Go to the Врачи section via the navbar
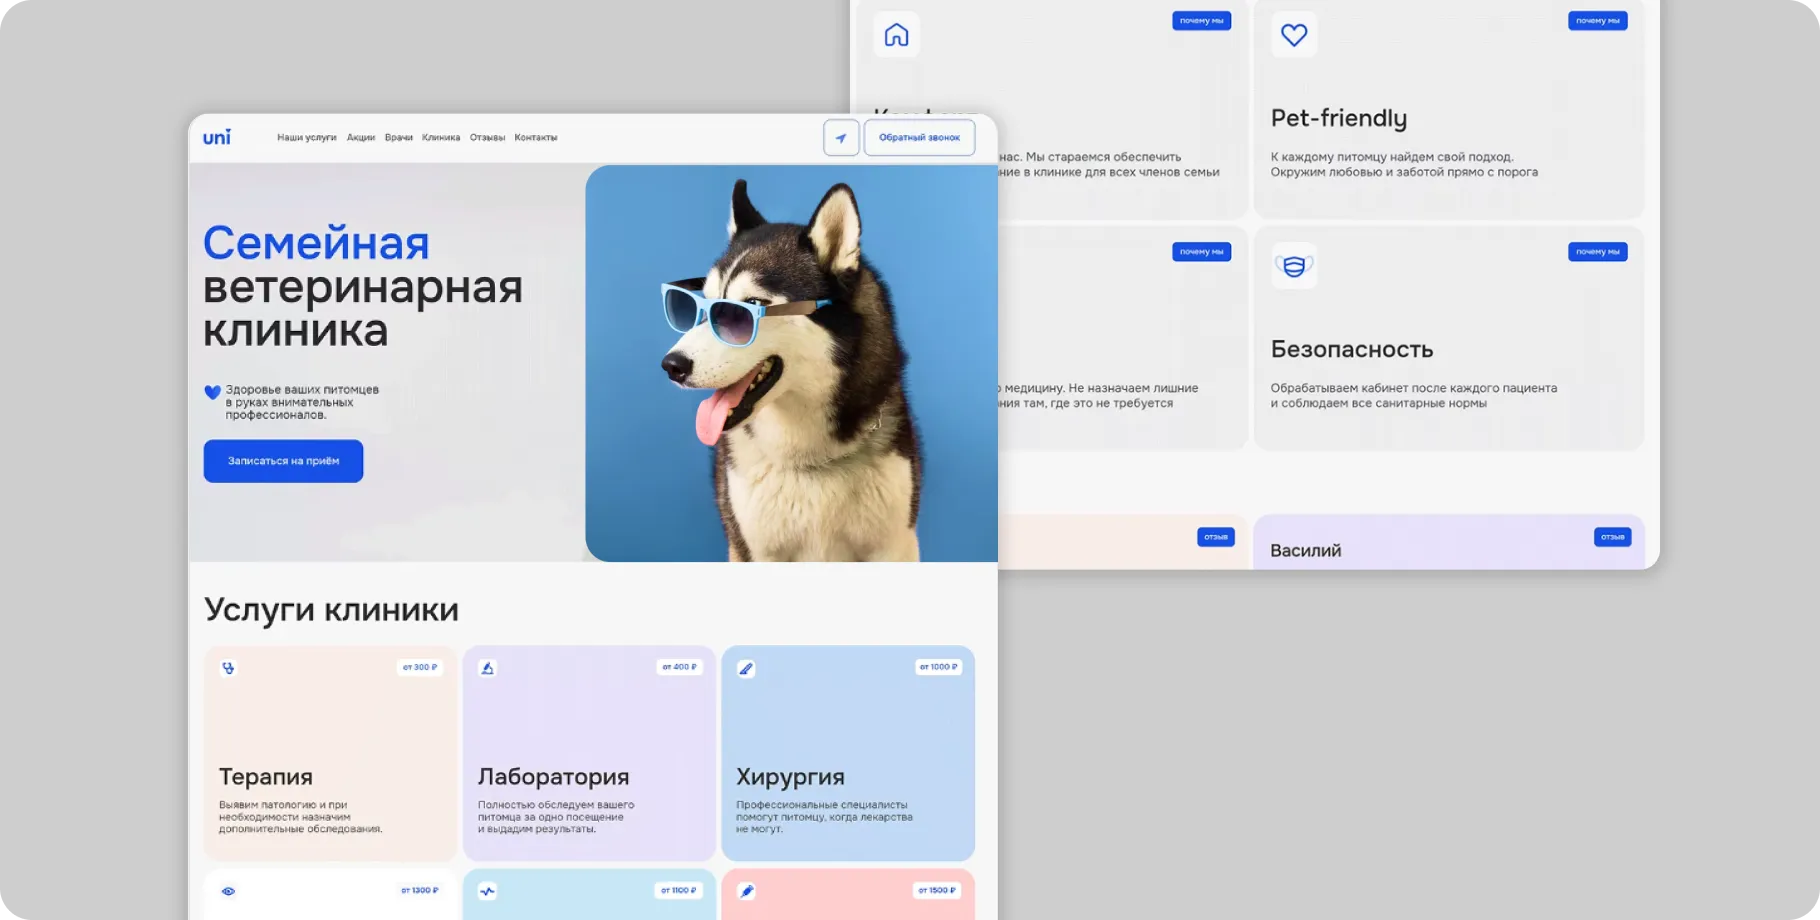The width and height of the screenshot is (1820, 920). [x=400, y=137]
